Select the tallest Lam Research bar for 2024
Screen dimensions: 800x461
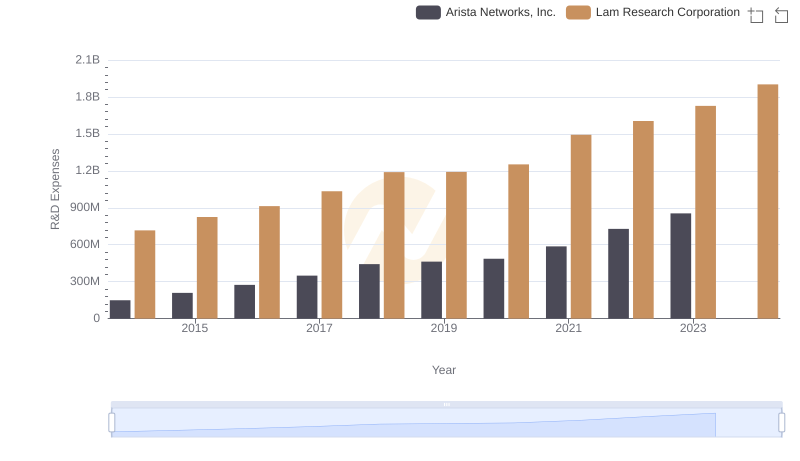767,201
